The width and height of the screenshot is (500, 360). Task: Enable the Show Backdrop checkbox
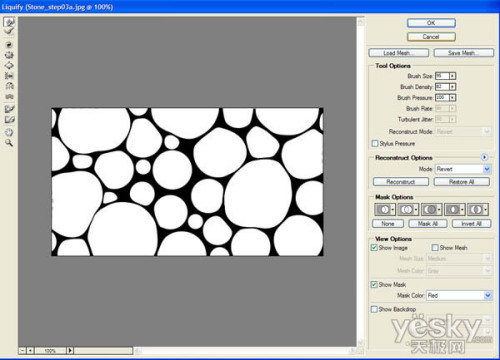click(x=374, y=309)
